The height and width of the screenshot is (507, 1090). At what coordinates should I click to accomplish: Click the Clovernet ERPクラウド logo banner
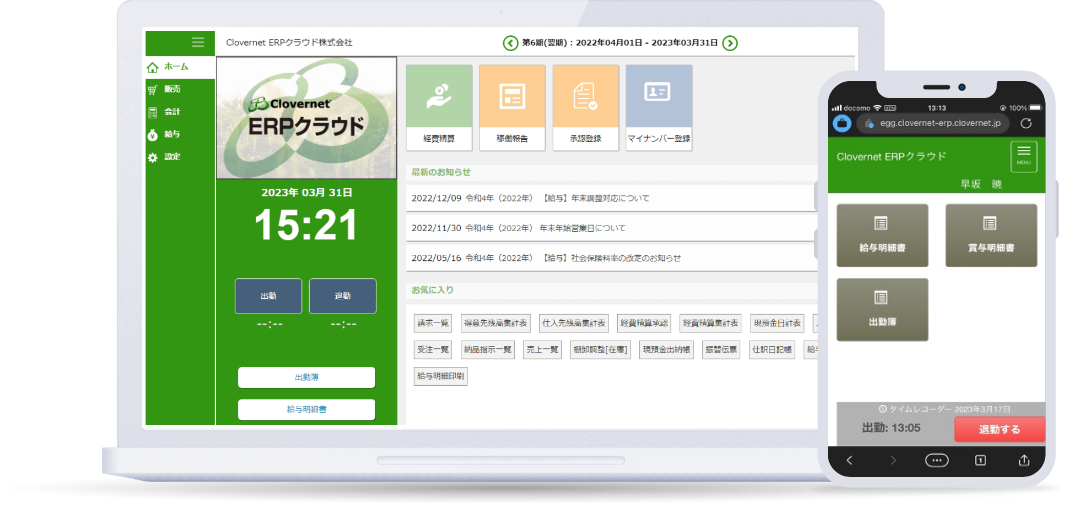(x=307, y=118)
